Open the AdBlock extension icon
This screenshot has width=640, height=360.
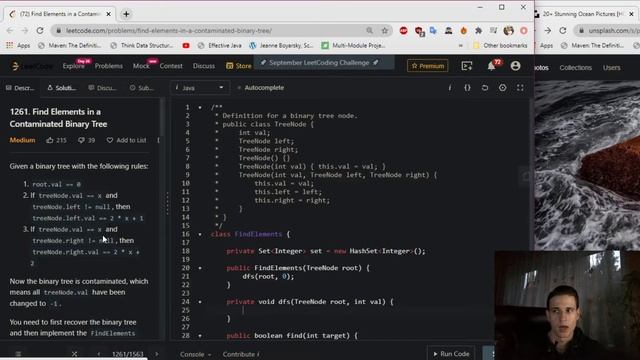tap(403, 31)
